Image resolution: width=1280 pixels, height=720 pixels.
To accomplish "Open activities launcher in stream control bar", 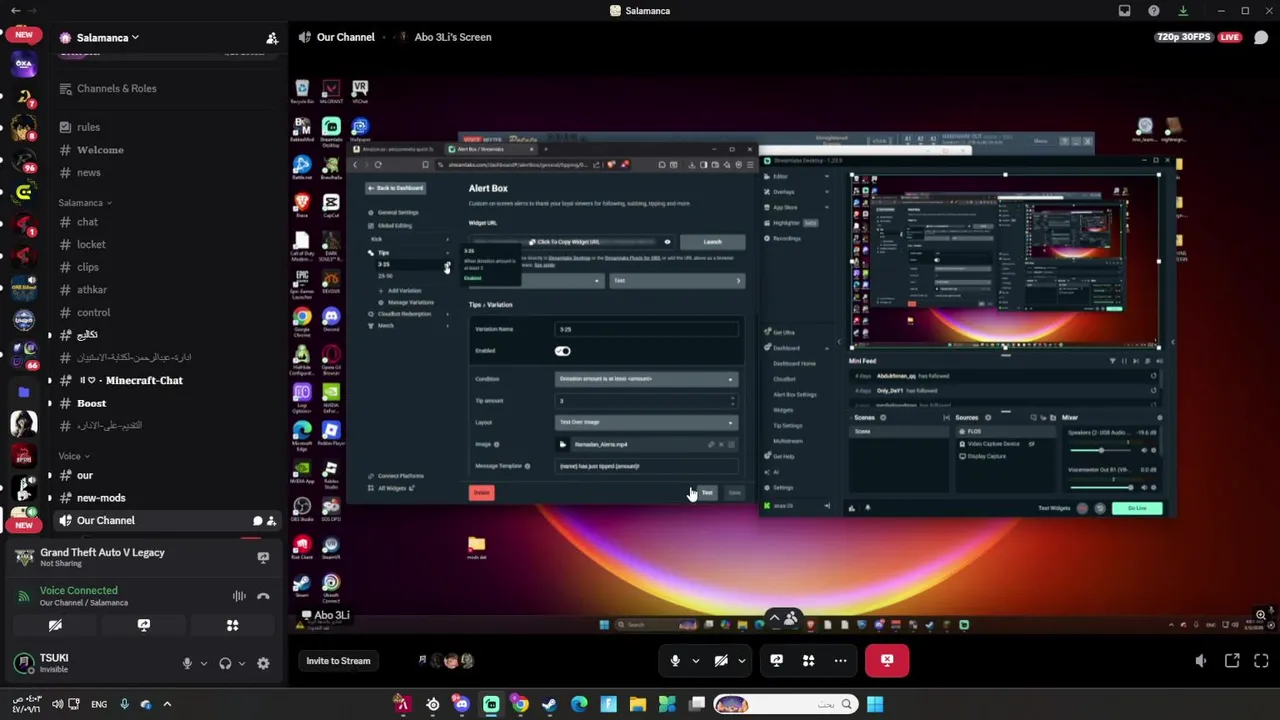I will click(x=808, y=661).
